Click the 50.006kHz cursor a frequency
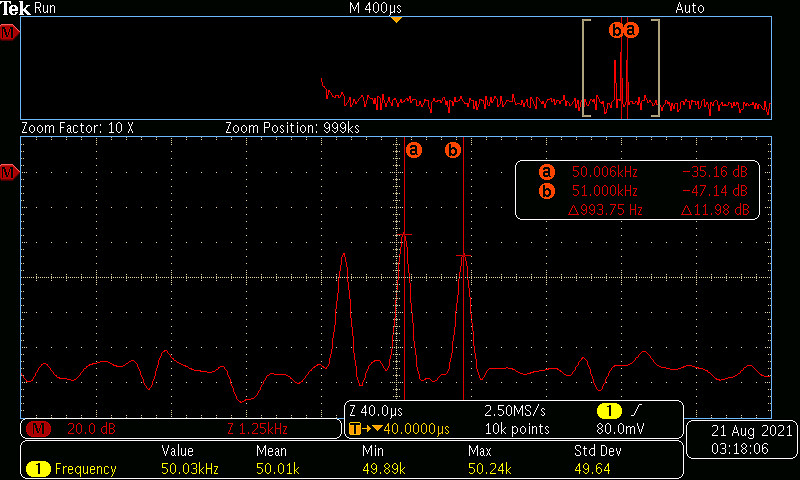The height and width of the screenshot is (480, 800). 605,172
